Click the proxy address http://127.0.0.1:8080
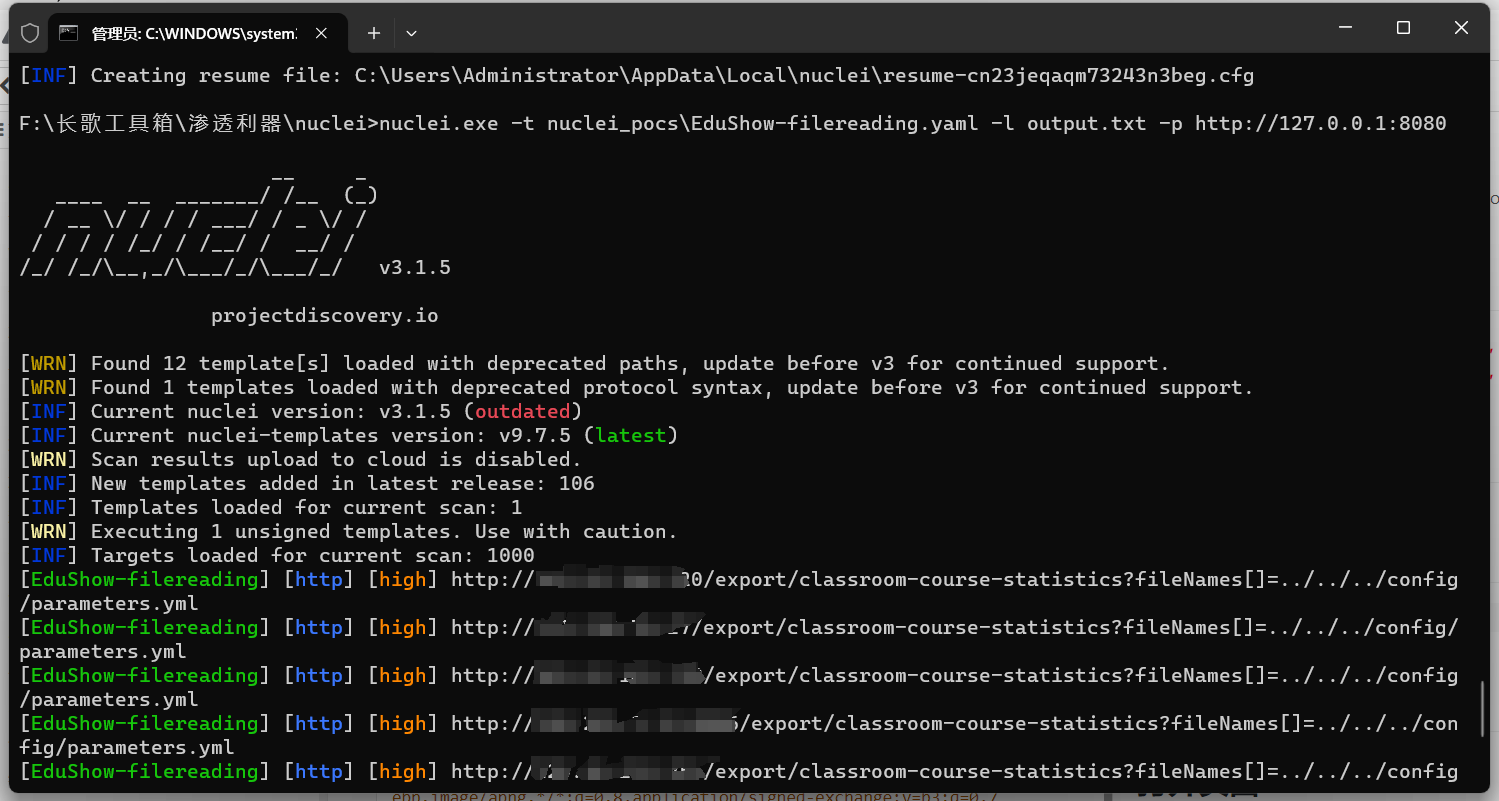The width and height of the screenshot is (1499, 801). 1321,123
